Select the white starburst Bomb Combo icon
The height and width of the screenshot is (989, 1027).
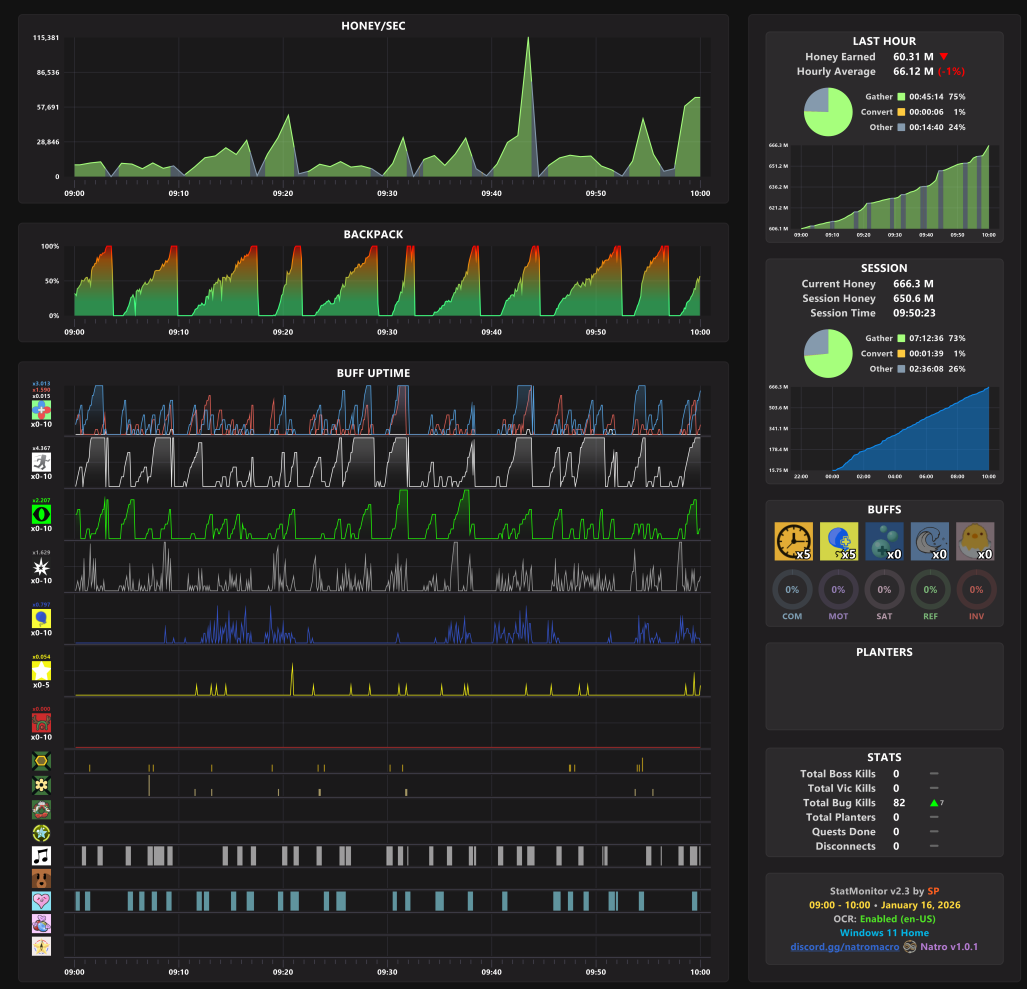[41, 567]
